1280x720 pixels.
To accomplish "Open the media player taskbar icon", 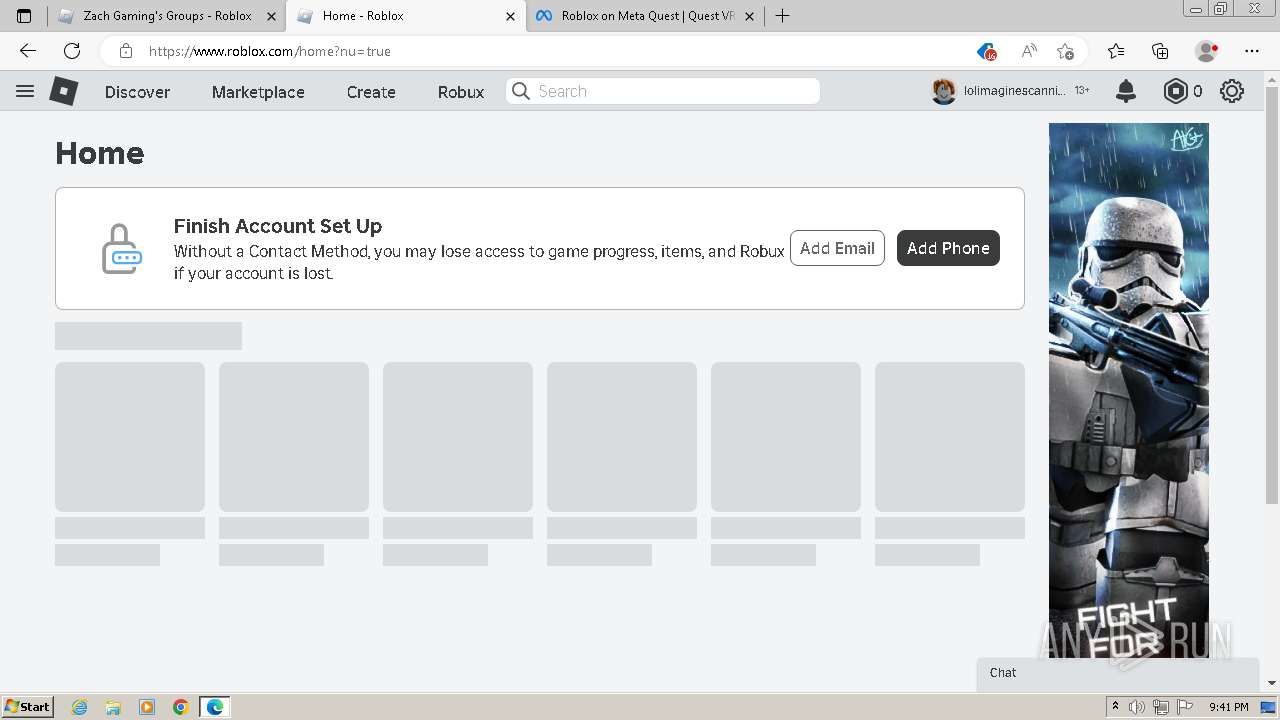I will coord(147,707).
